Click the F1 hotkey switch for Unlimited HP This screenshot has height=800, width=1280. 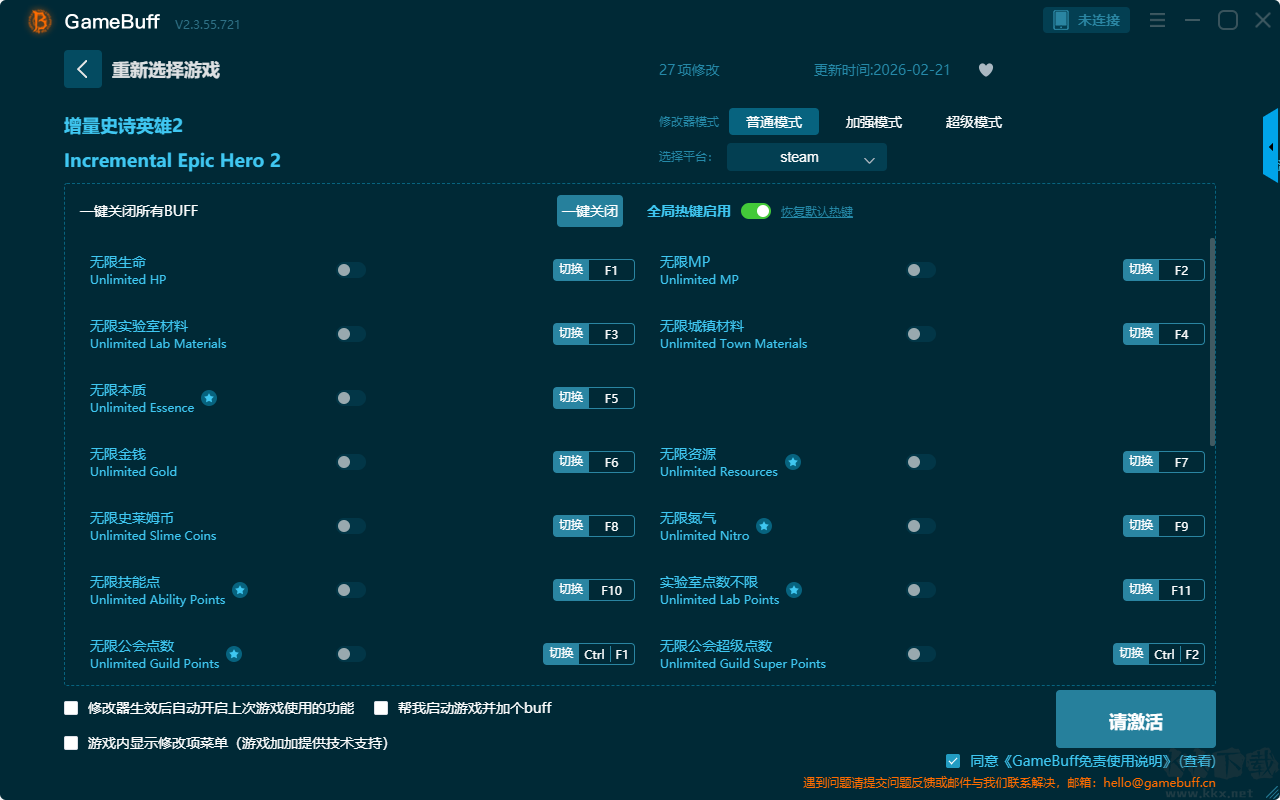[x=594, y=270]
